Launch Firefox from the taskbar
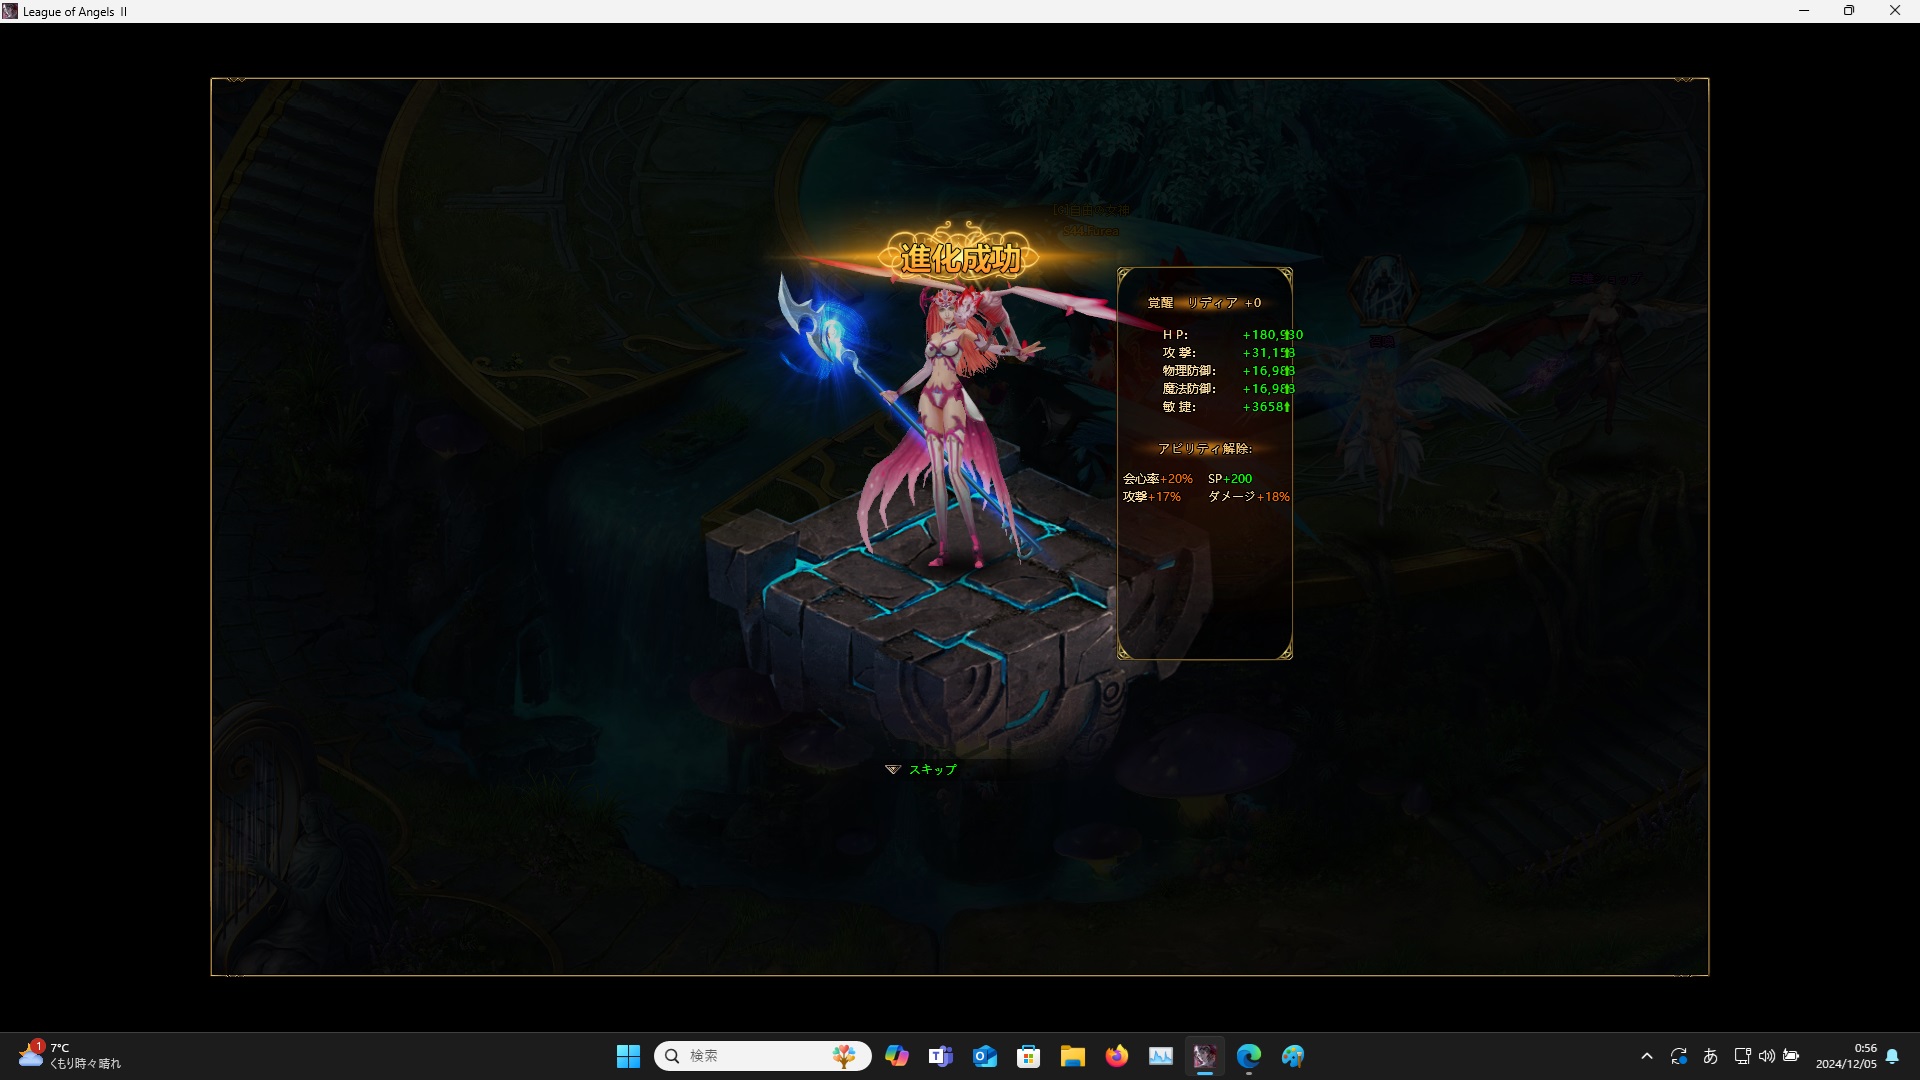This screenshot has width=1920, height=1080. tap(1117, 1056)
